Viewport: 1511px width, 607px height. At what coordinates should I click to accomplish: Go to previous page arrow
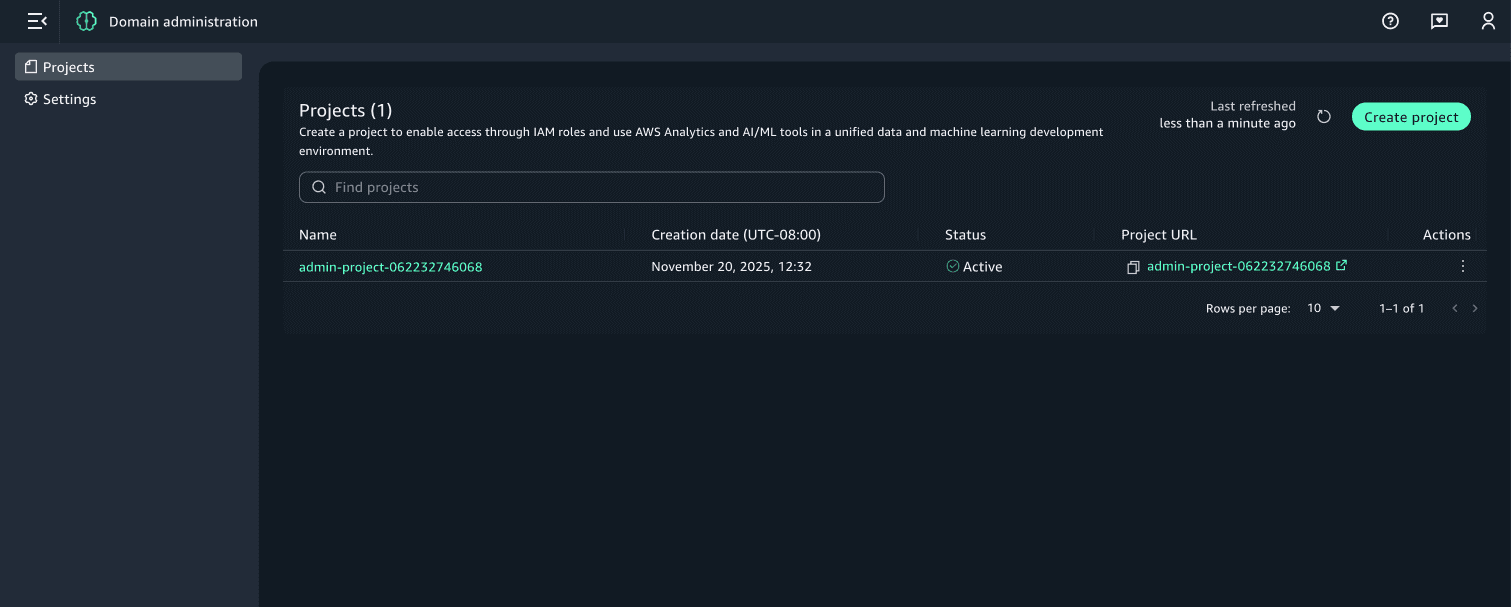point(1455,308)
